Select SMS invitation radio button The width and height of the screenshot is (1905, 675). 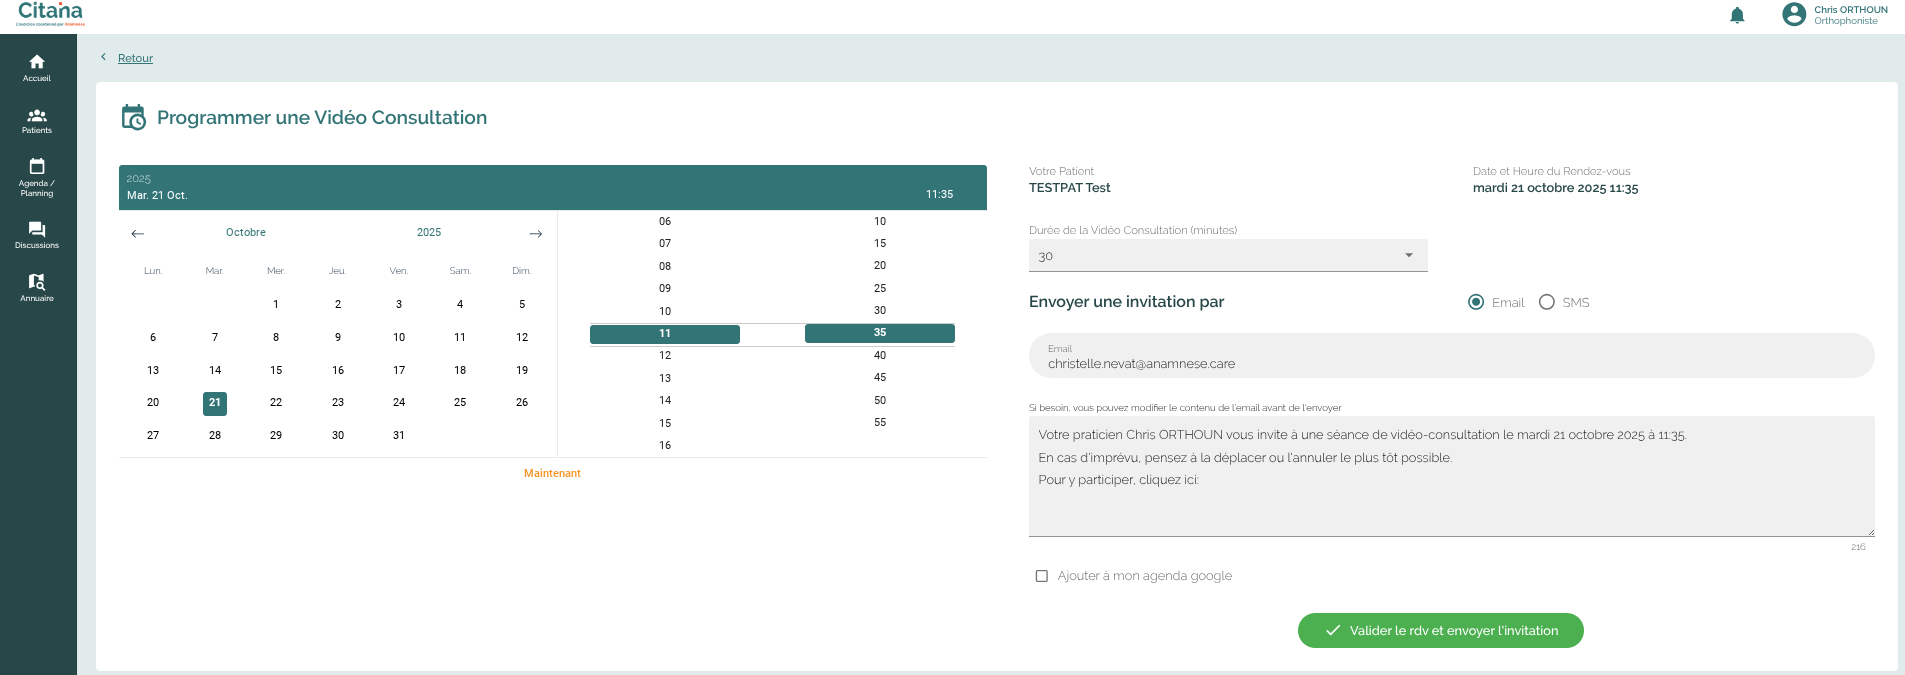(1547, 302)
